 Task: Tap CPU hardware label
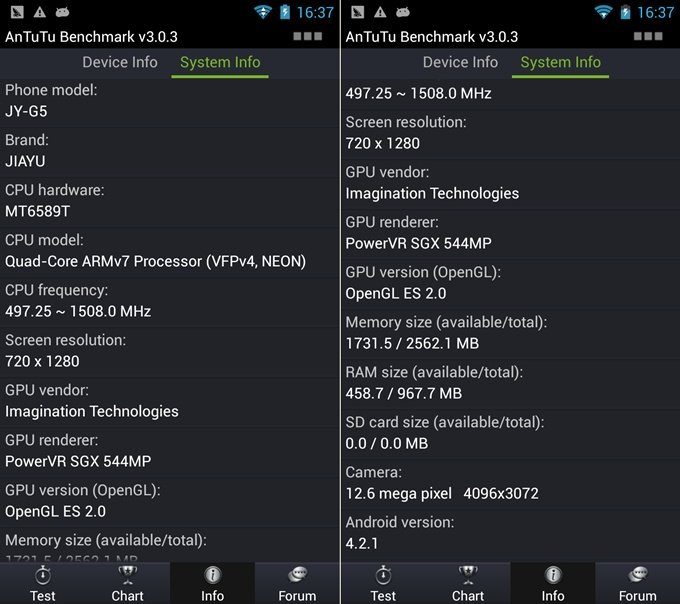pos(55,190)
